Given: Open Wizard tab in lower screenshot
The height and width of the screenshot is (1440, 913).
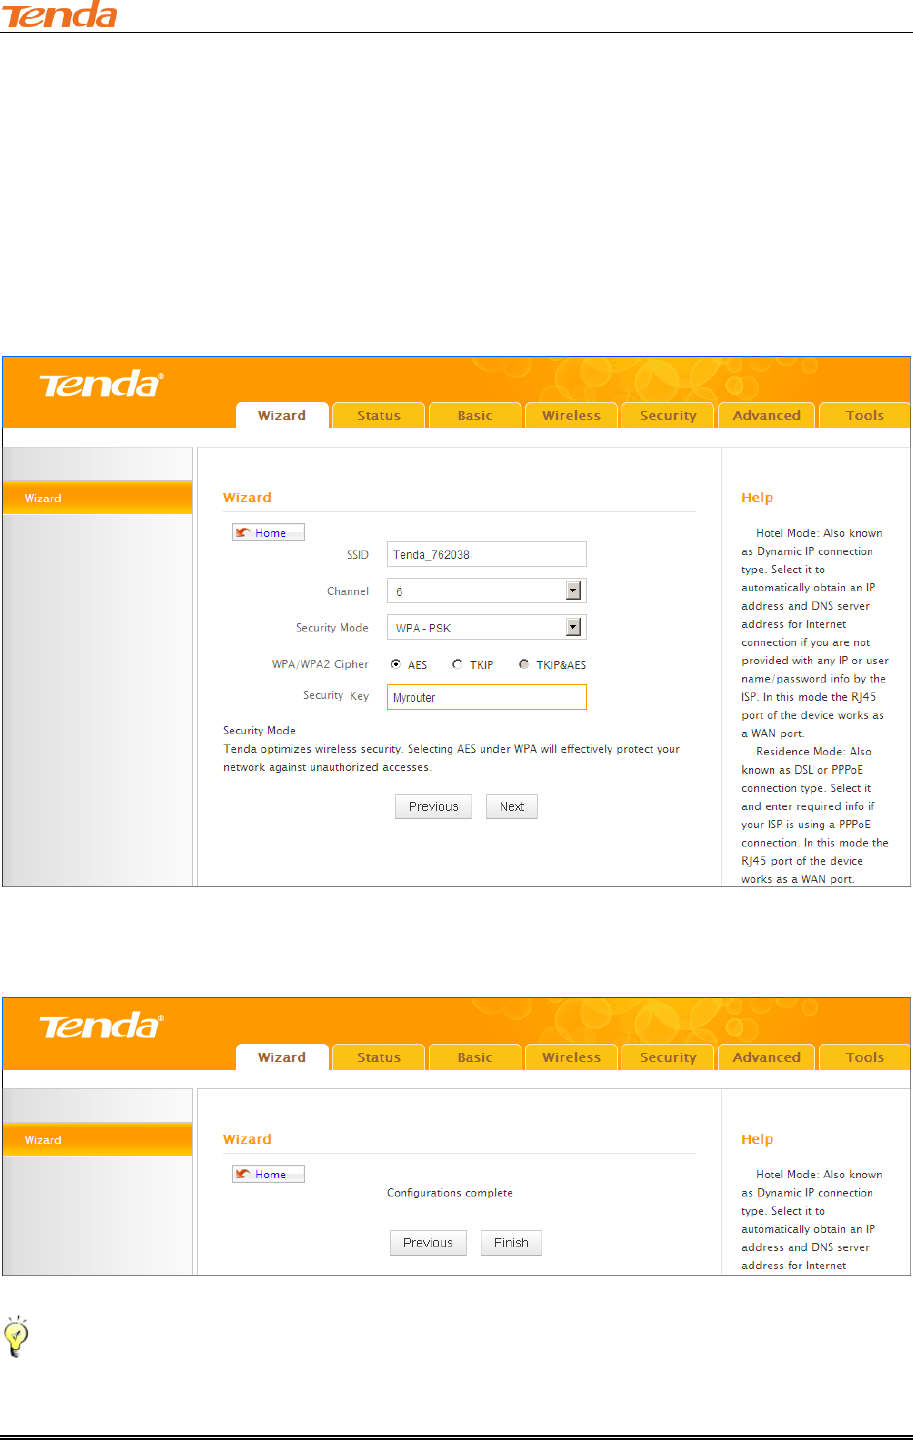Looking at the screenshot, I should tap(282, 1057).
